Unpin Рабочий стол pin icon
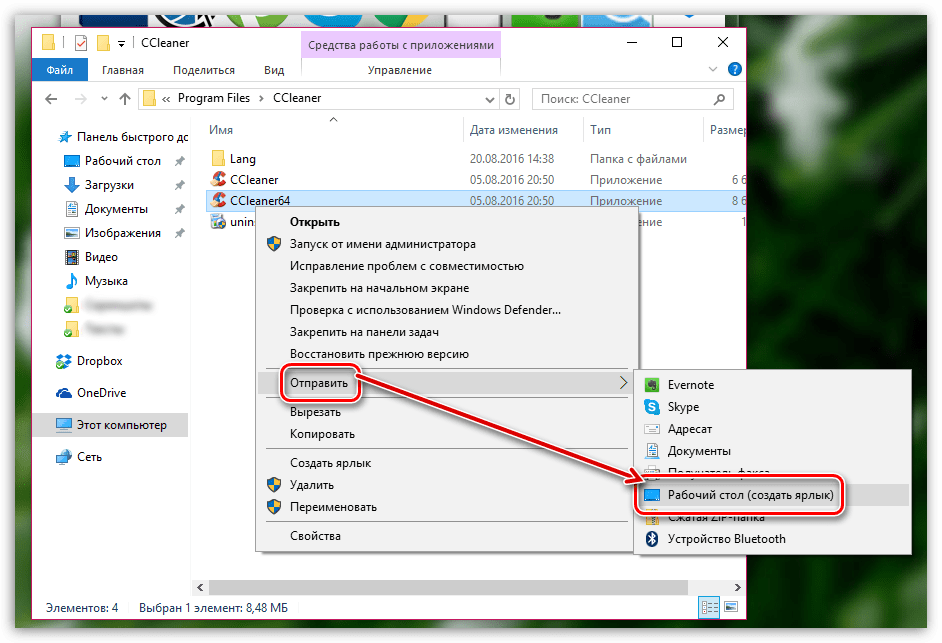Image resolution: width=942 pixels, height=643 pixels. click(x=179, y=161)
